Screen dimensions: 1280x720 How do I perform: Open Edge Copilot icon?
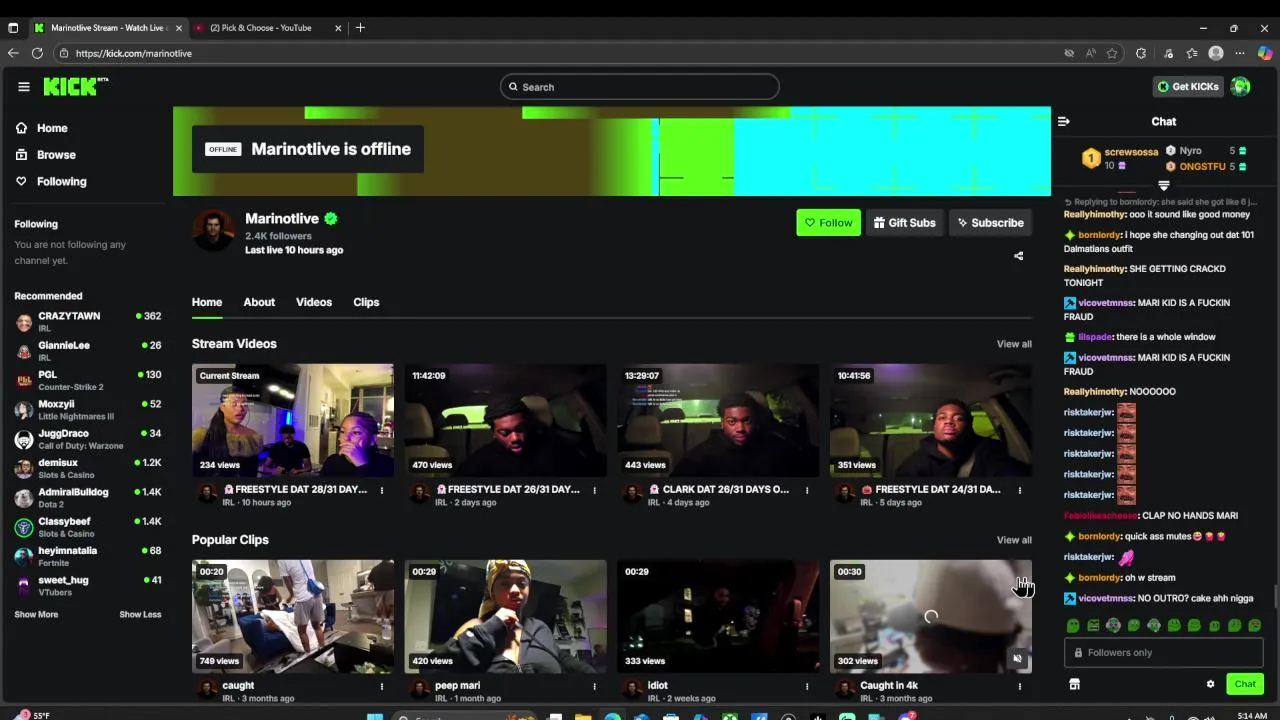click(x=1264, y=53)
